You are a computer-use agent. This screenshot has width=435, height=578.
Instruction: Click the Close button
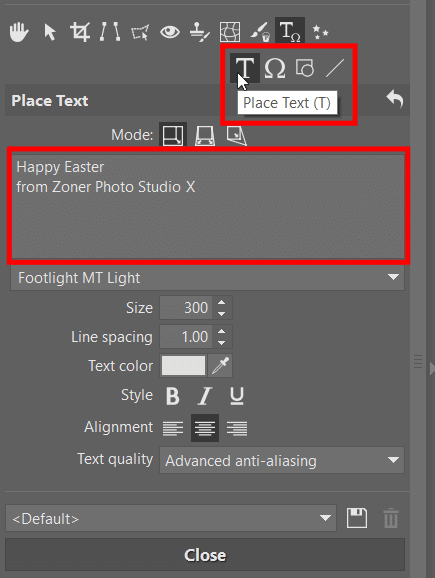pyautogui.click(x=205, y=555)
